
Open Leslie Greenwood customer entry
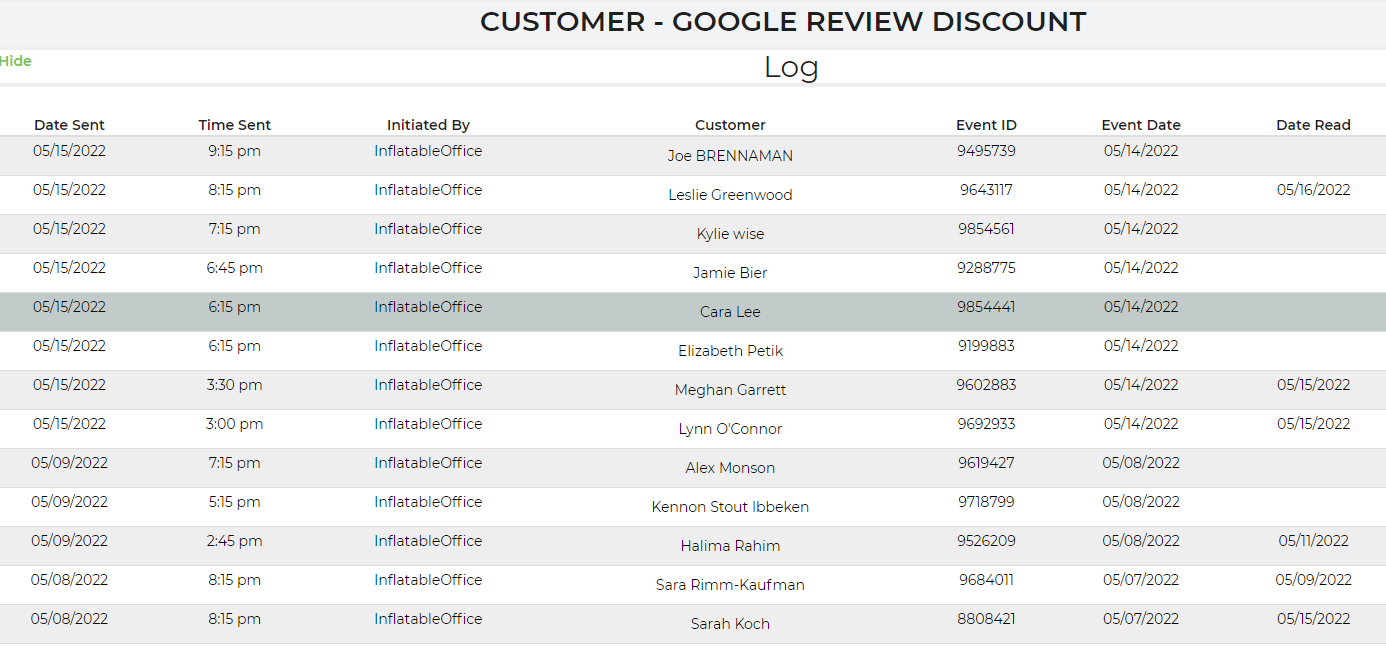[730, 195]
